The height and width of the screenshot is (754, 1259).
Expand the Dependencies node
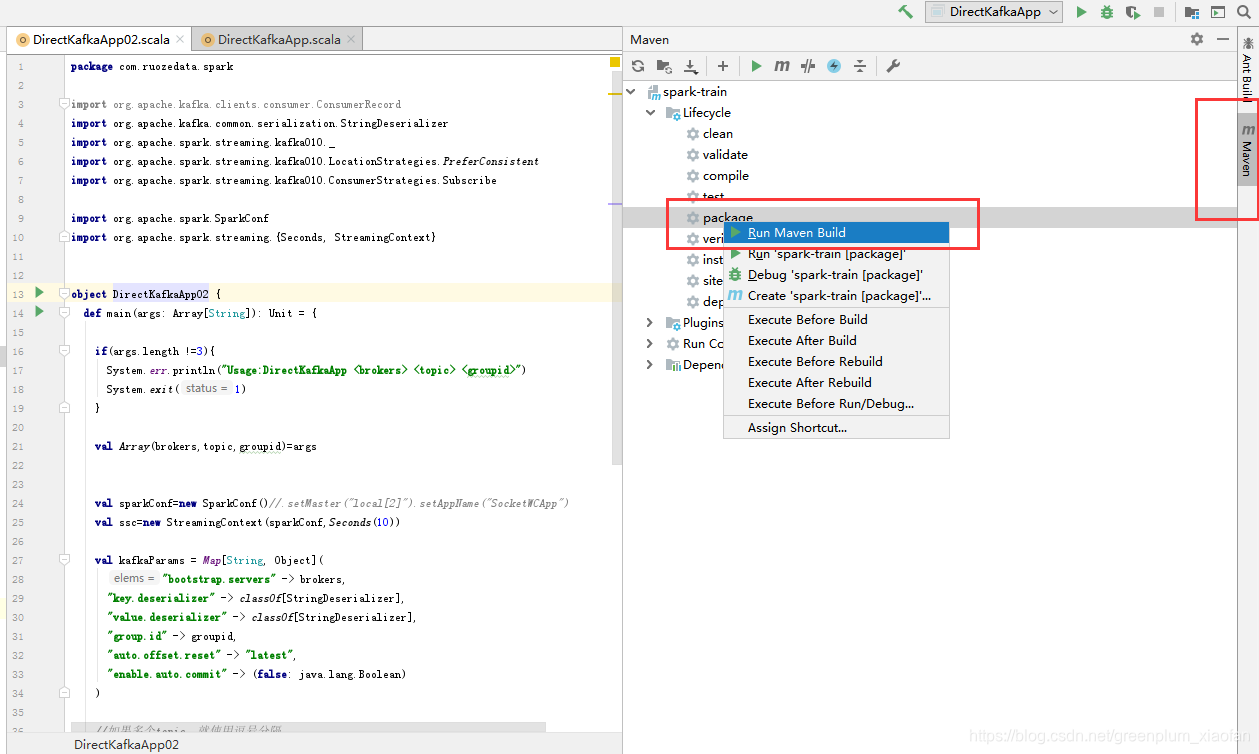coord(650,364)
